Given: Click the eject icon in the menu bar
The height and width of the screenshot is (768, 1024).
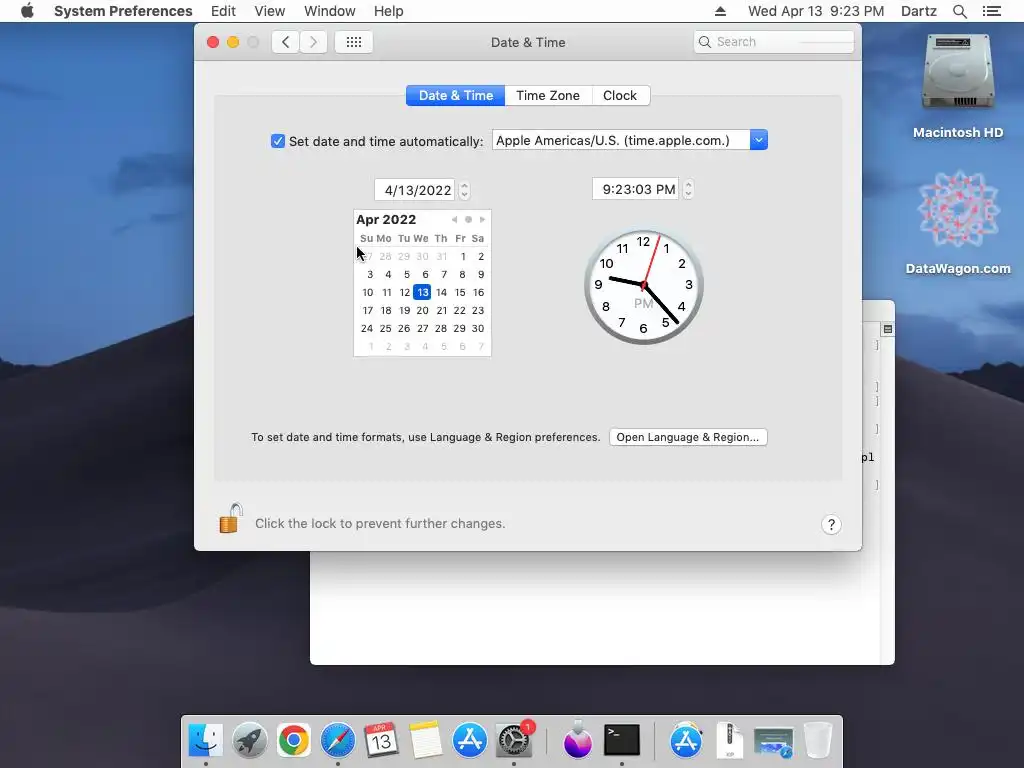Looking at the screenshot, I should [720, 11].
